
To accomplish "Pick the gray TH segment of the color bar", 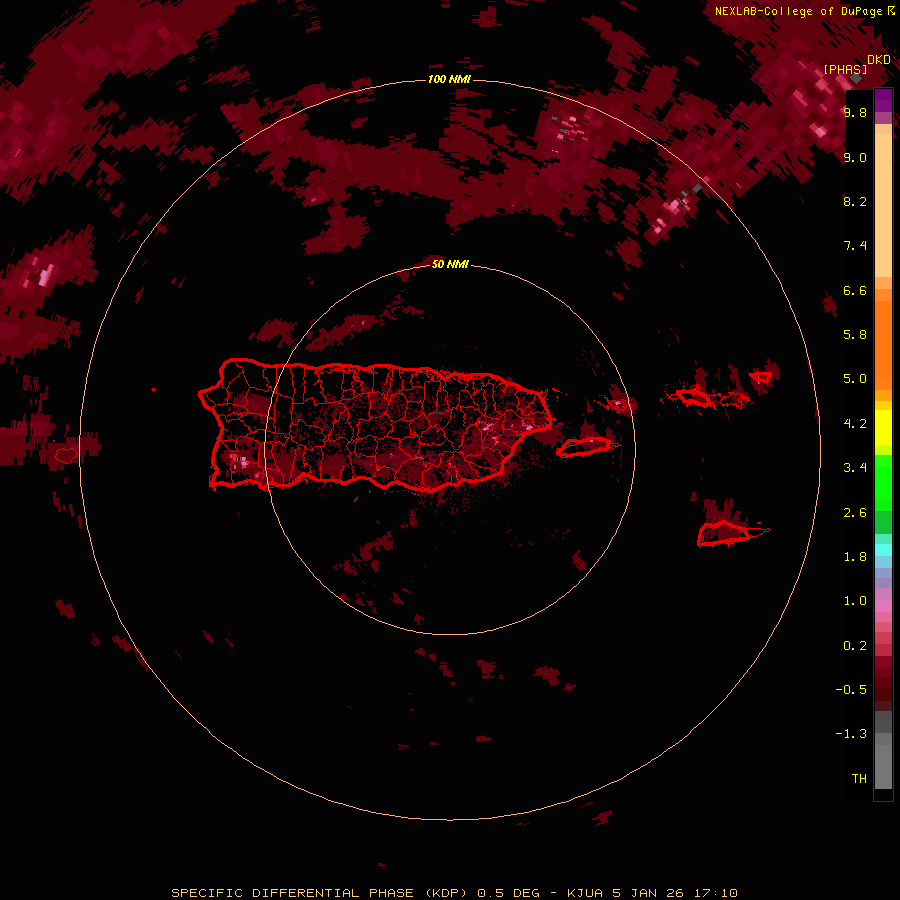I will pos(883,763).
